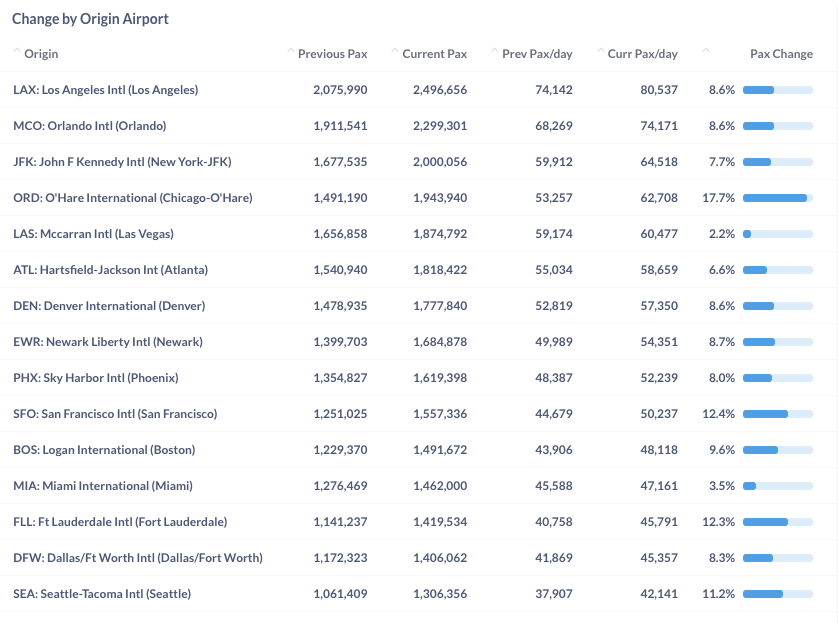Viewport: 838px width, 623px height.
Task: Click sort caret beside Pax Change
Action: coord(706,50)
